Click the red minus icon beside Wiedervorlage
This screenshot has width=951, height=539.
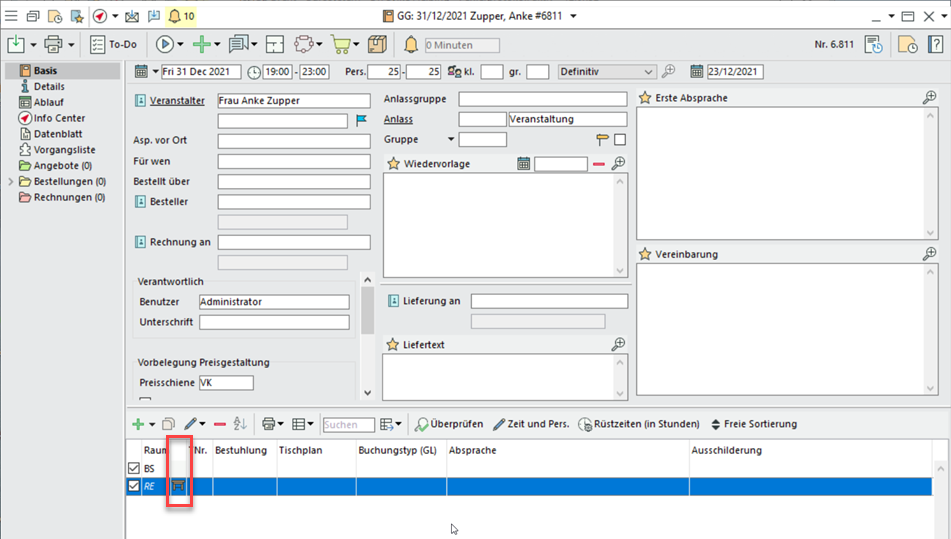click(x=599, y=164)
